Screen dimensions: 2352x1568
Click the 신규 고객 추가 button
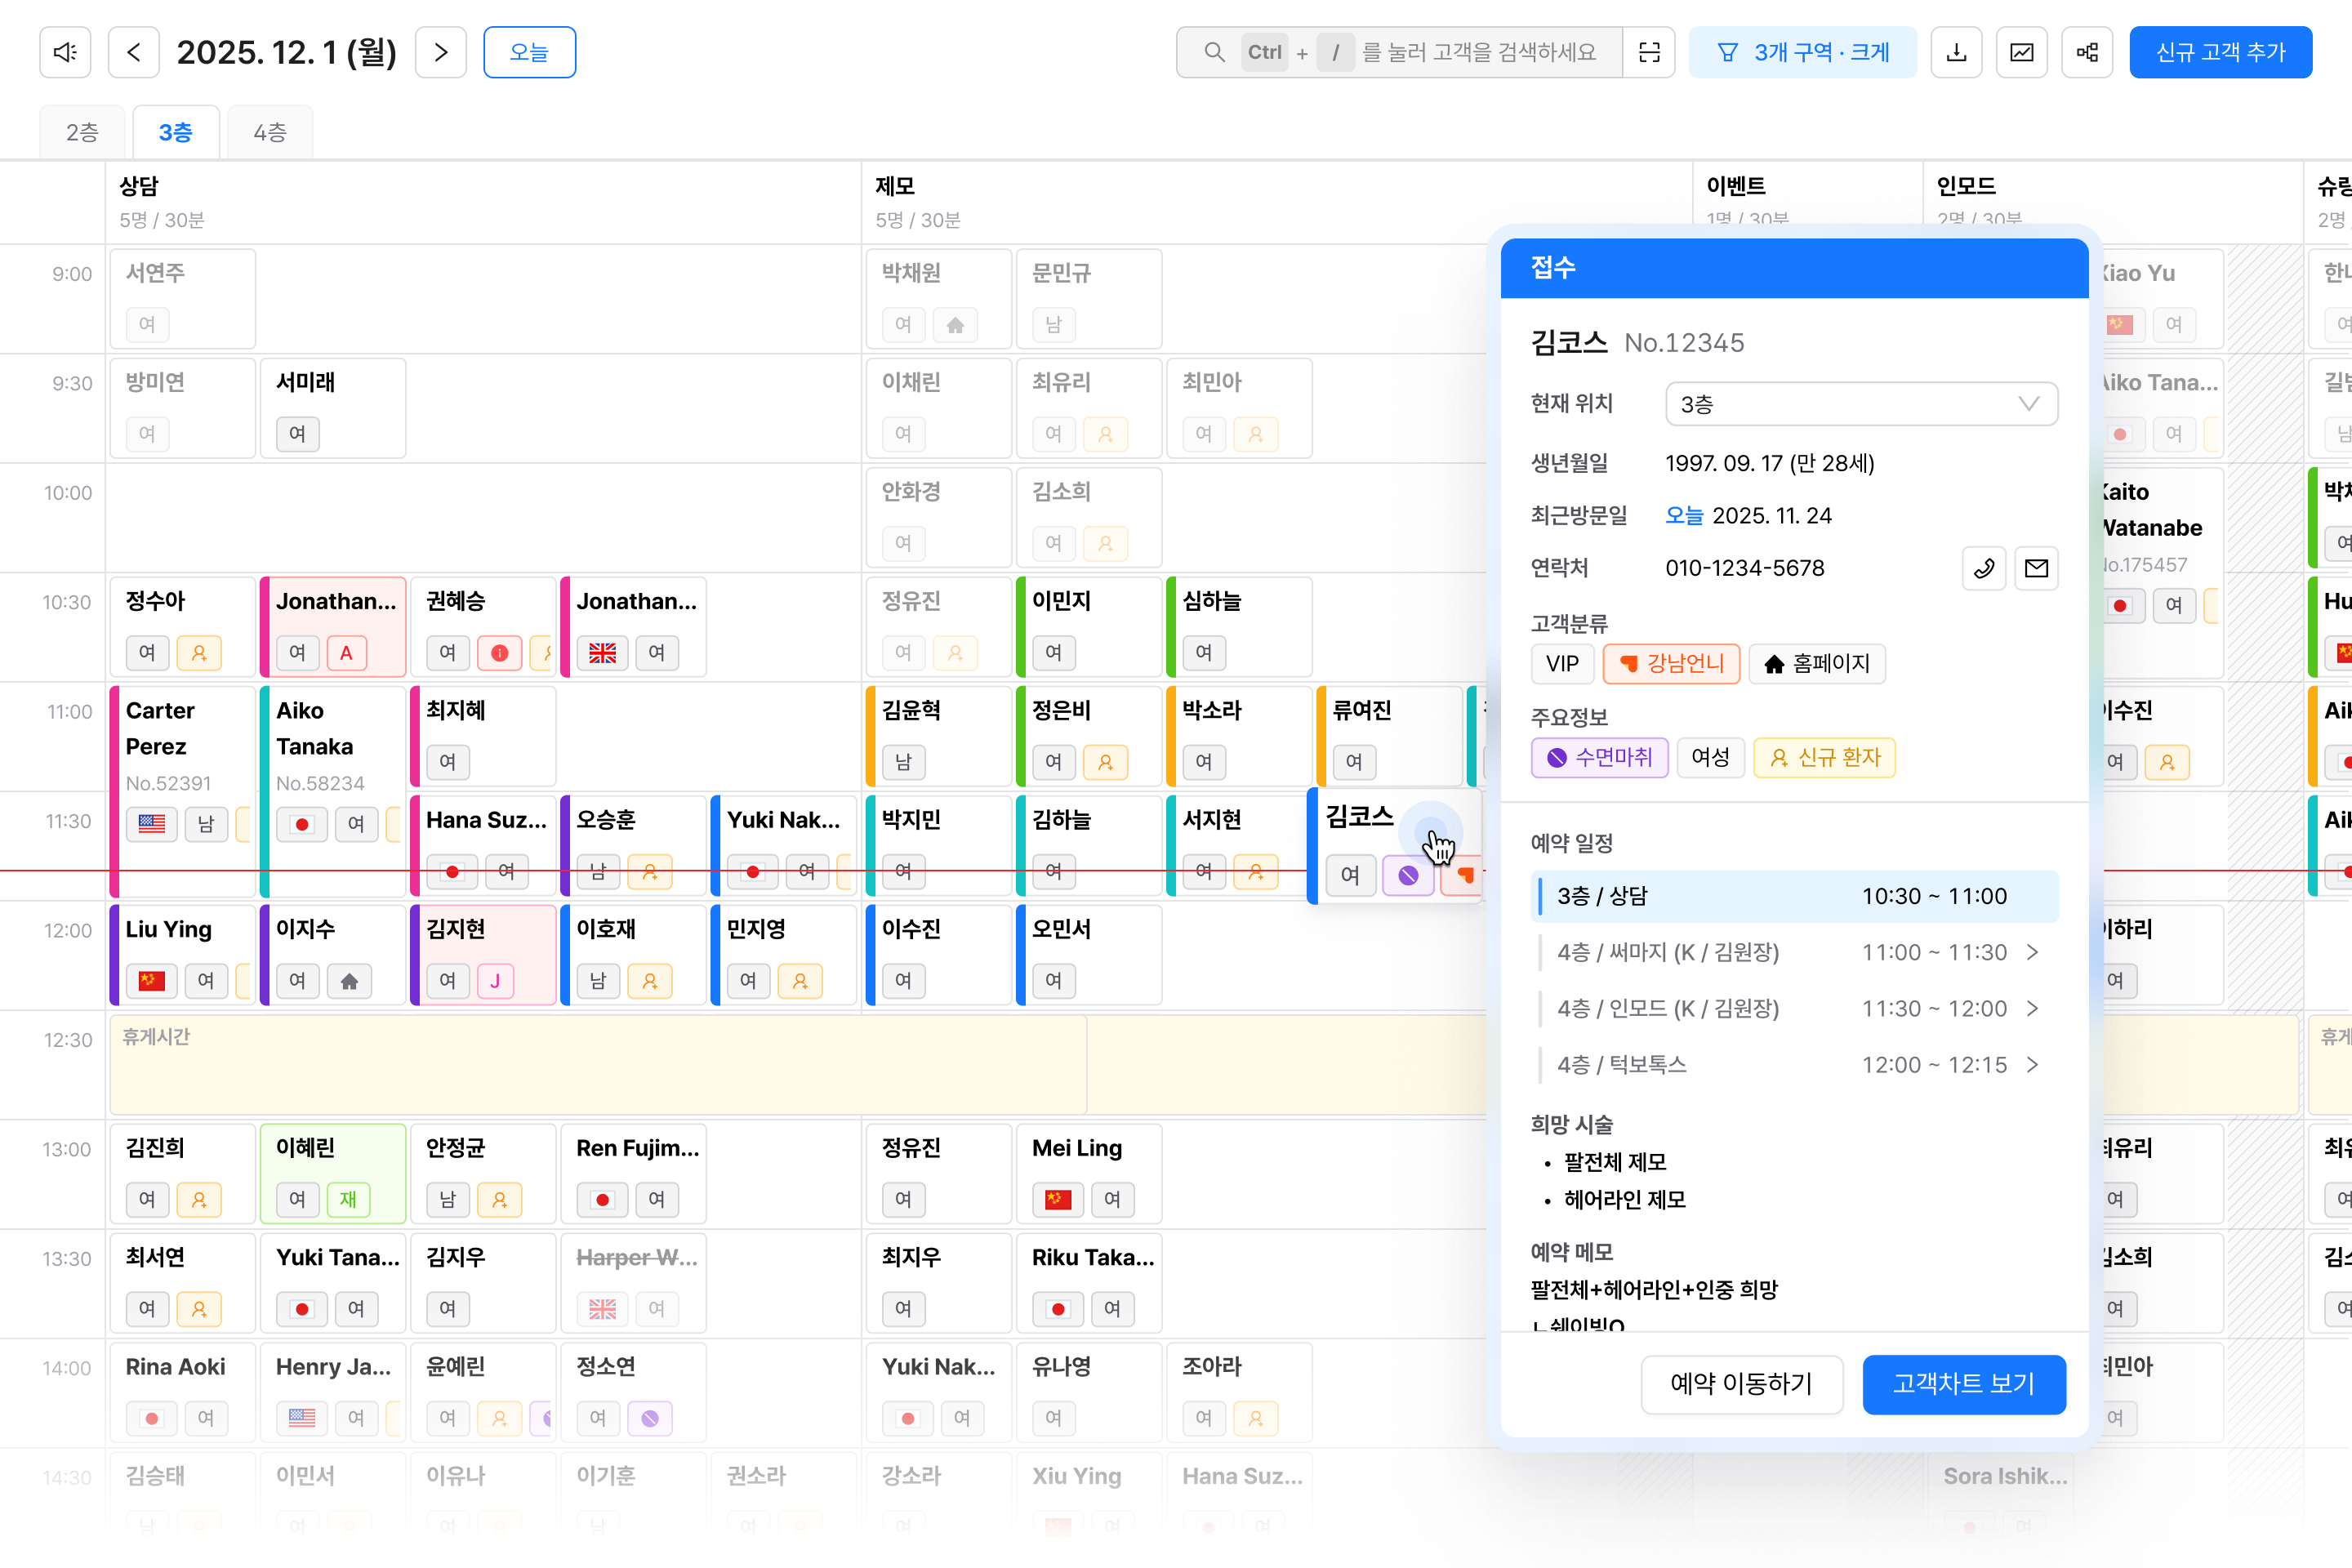(2220, 52)
